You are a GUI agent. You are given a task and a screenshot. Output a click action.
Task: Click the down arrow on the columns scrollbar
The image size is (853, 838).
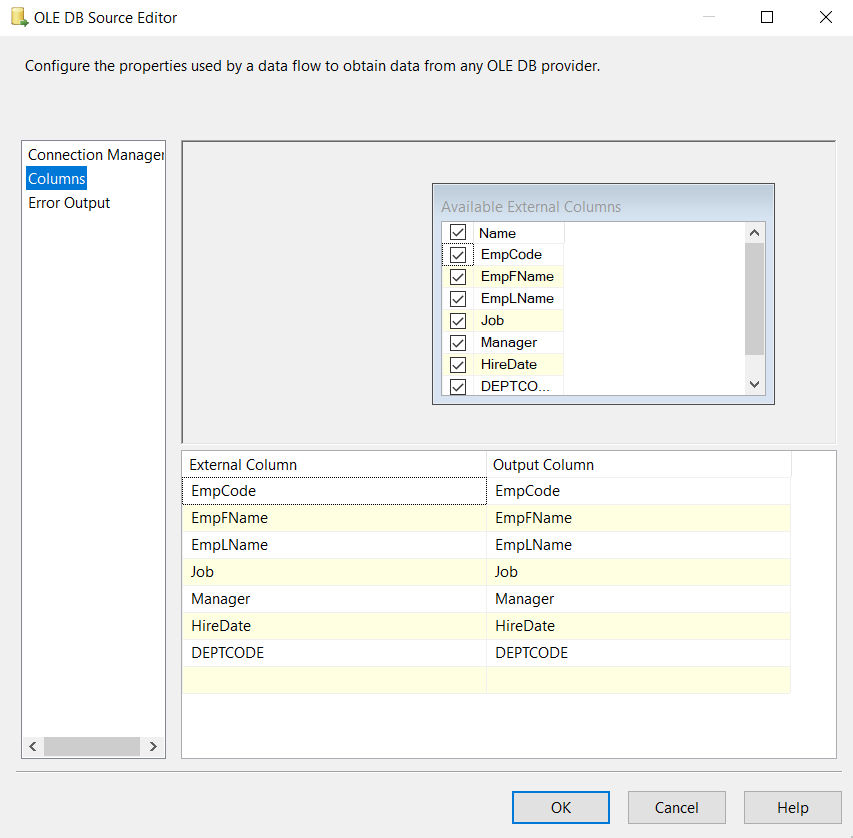point(755,384)
